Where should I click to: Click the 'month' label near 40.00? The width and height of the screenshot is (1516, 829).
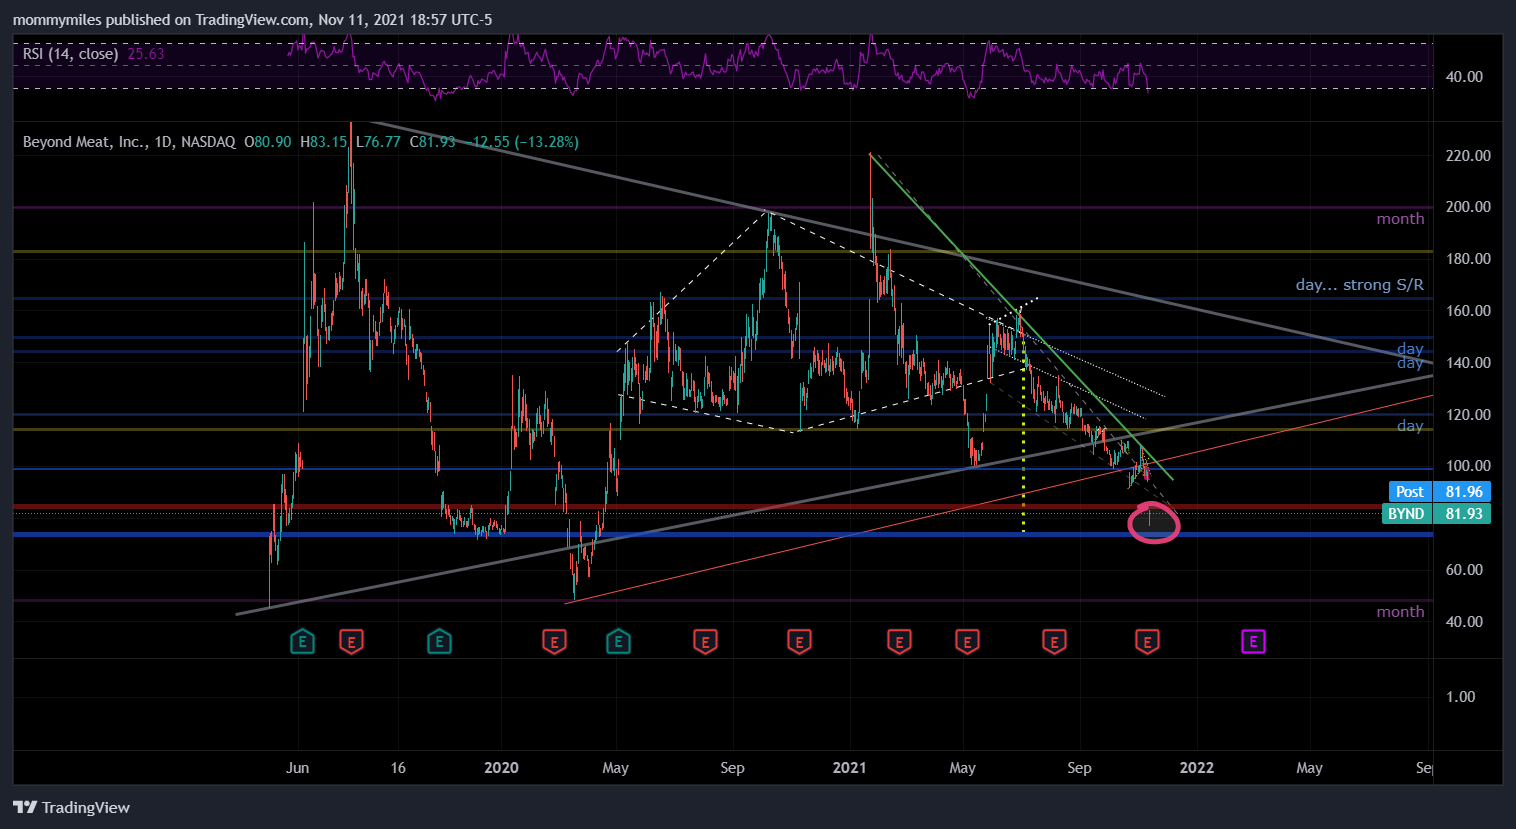[x=1400, y=612]
